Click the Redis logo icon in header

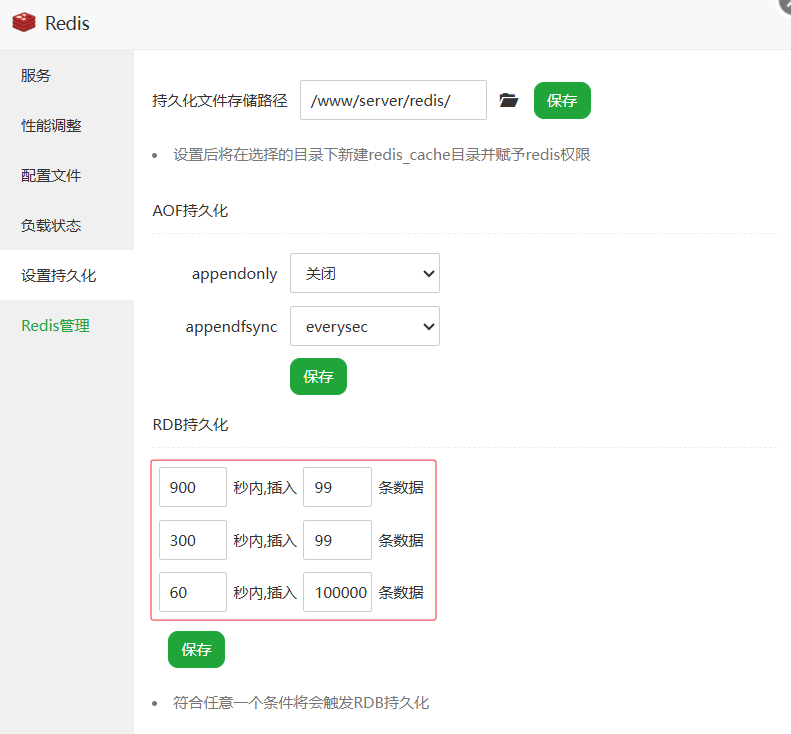pyautogui.click(x=24, y=23)
